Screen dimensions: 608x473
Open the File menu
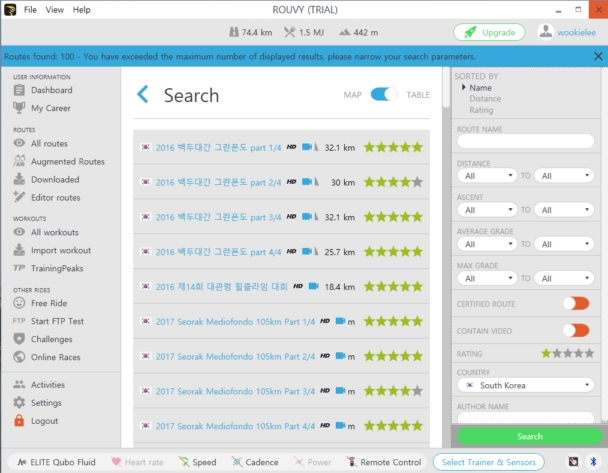[x=30, y=9]
